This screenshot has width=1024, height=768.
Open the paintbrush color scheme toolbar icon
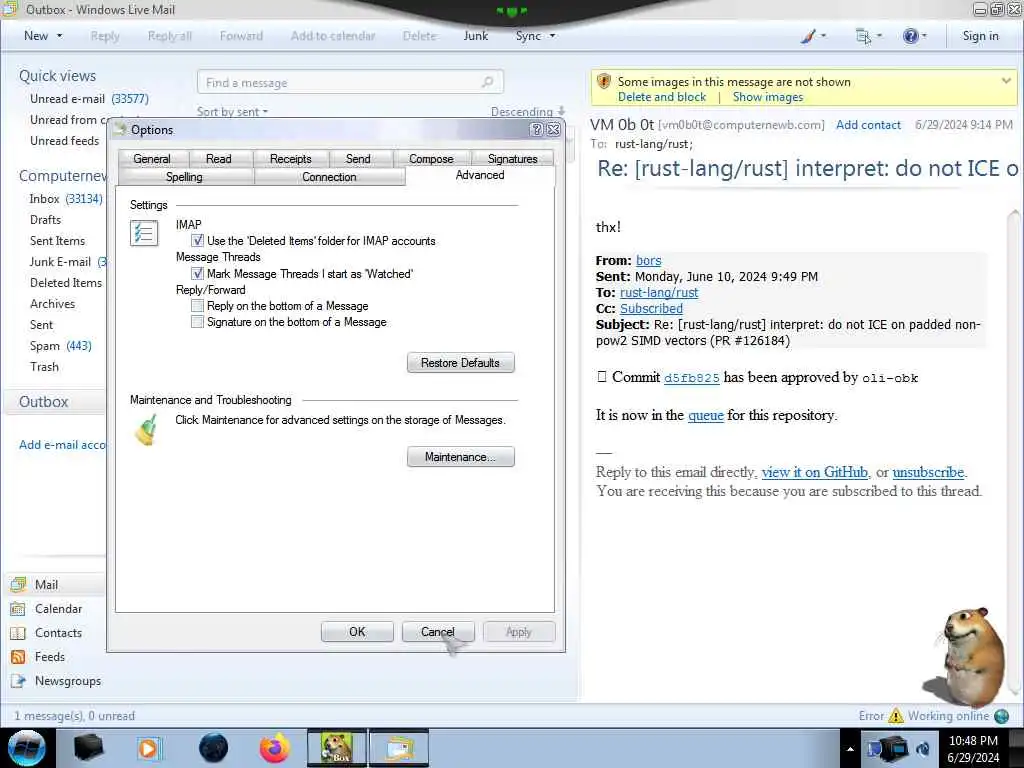808,36
